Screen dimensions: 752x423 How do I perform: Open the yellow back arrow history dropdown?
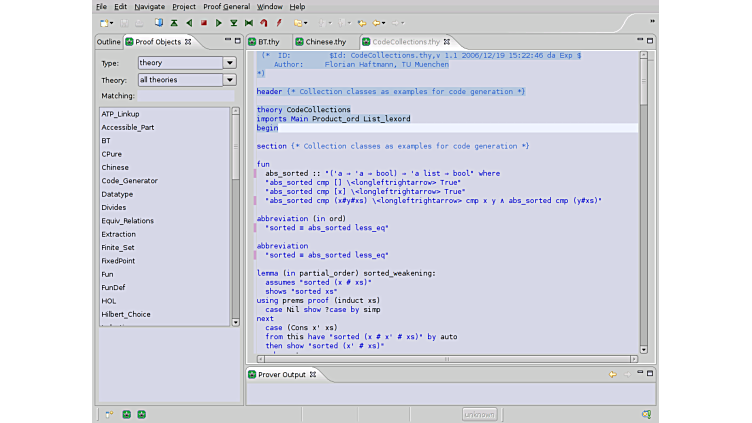[x=381, y=22]
